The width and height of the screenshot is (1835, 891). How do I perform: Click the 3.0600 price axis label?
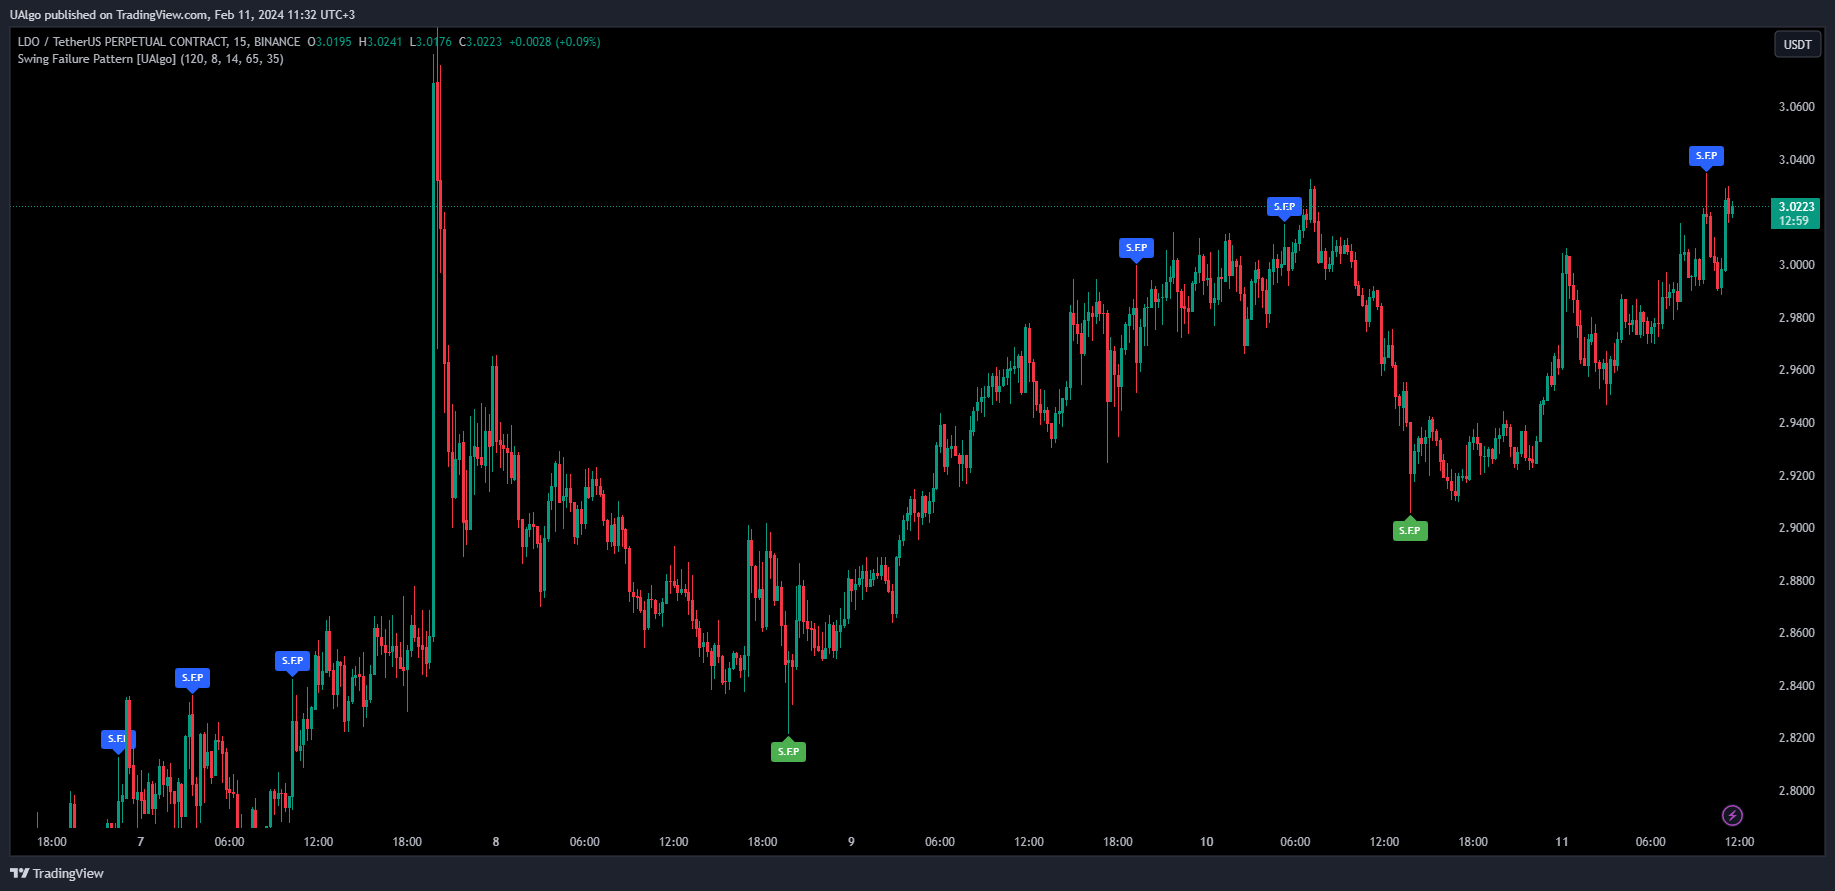(1796, 107)
